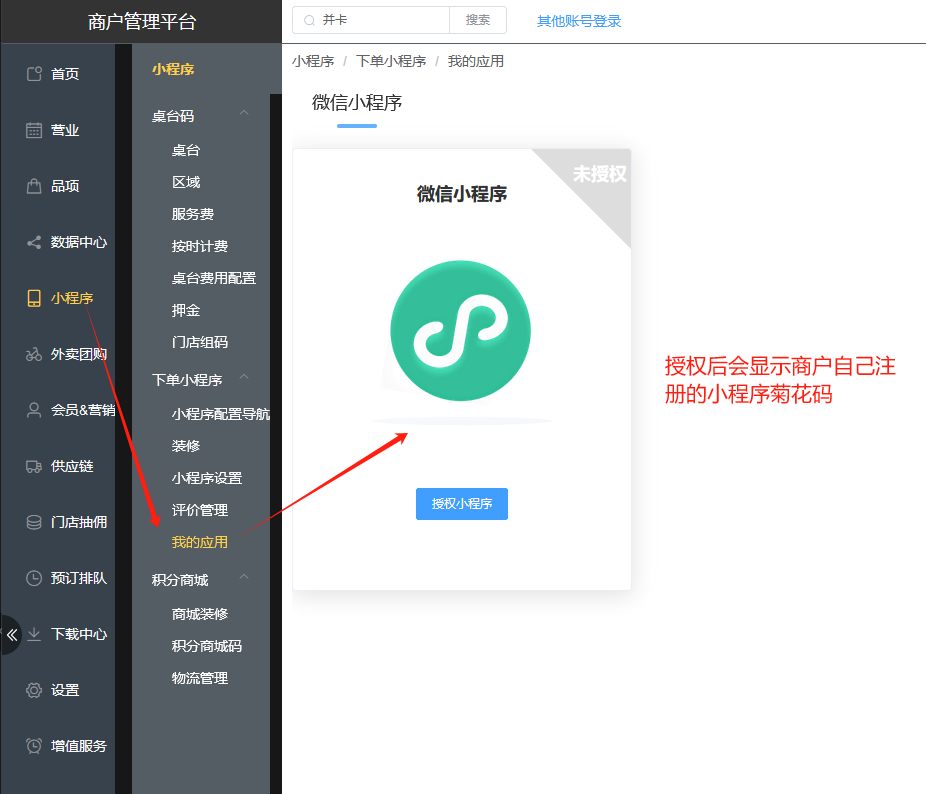Click the 授权小程序 button
Image resolution: width=926 pixels, height=794 pixels.
point(462,504)
